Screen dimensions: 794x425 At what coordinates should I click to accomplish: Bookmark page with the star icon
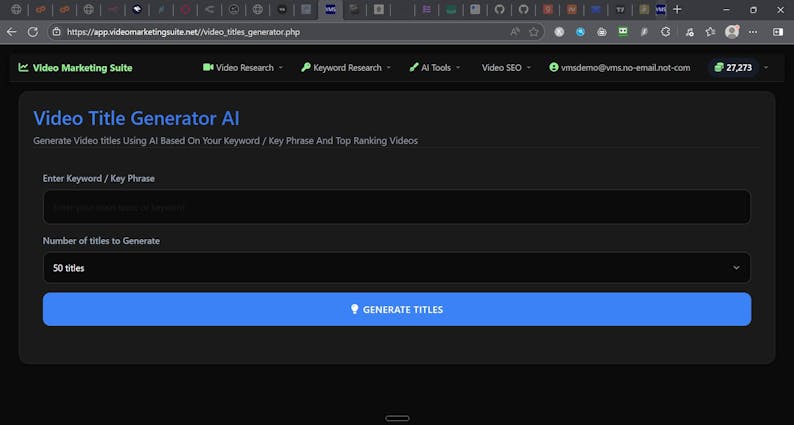[534, 31]
